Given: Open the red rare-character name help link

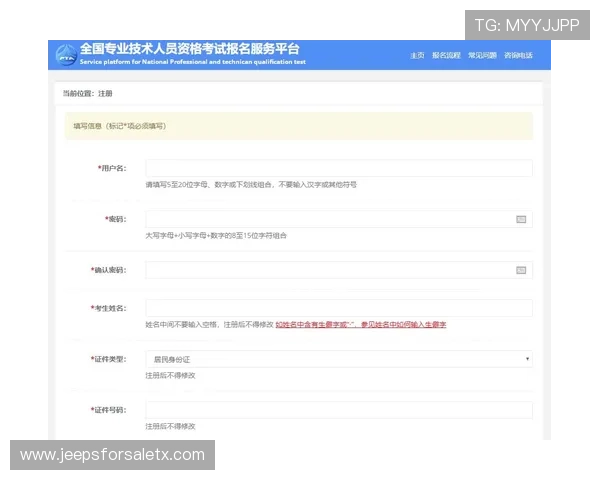Looking at the screenshot, I should click(361, 325).
